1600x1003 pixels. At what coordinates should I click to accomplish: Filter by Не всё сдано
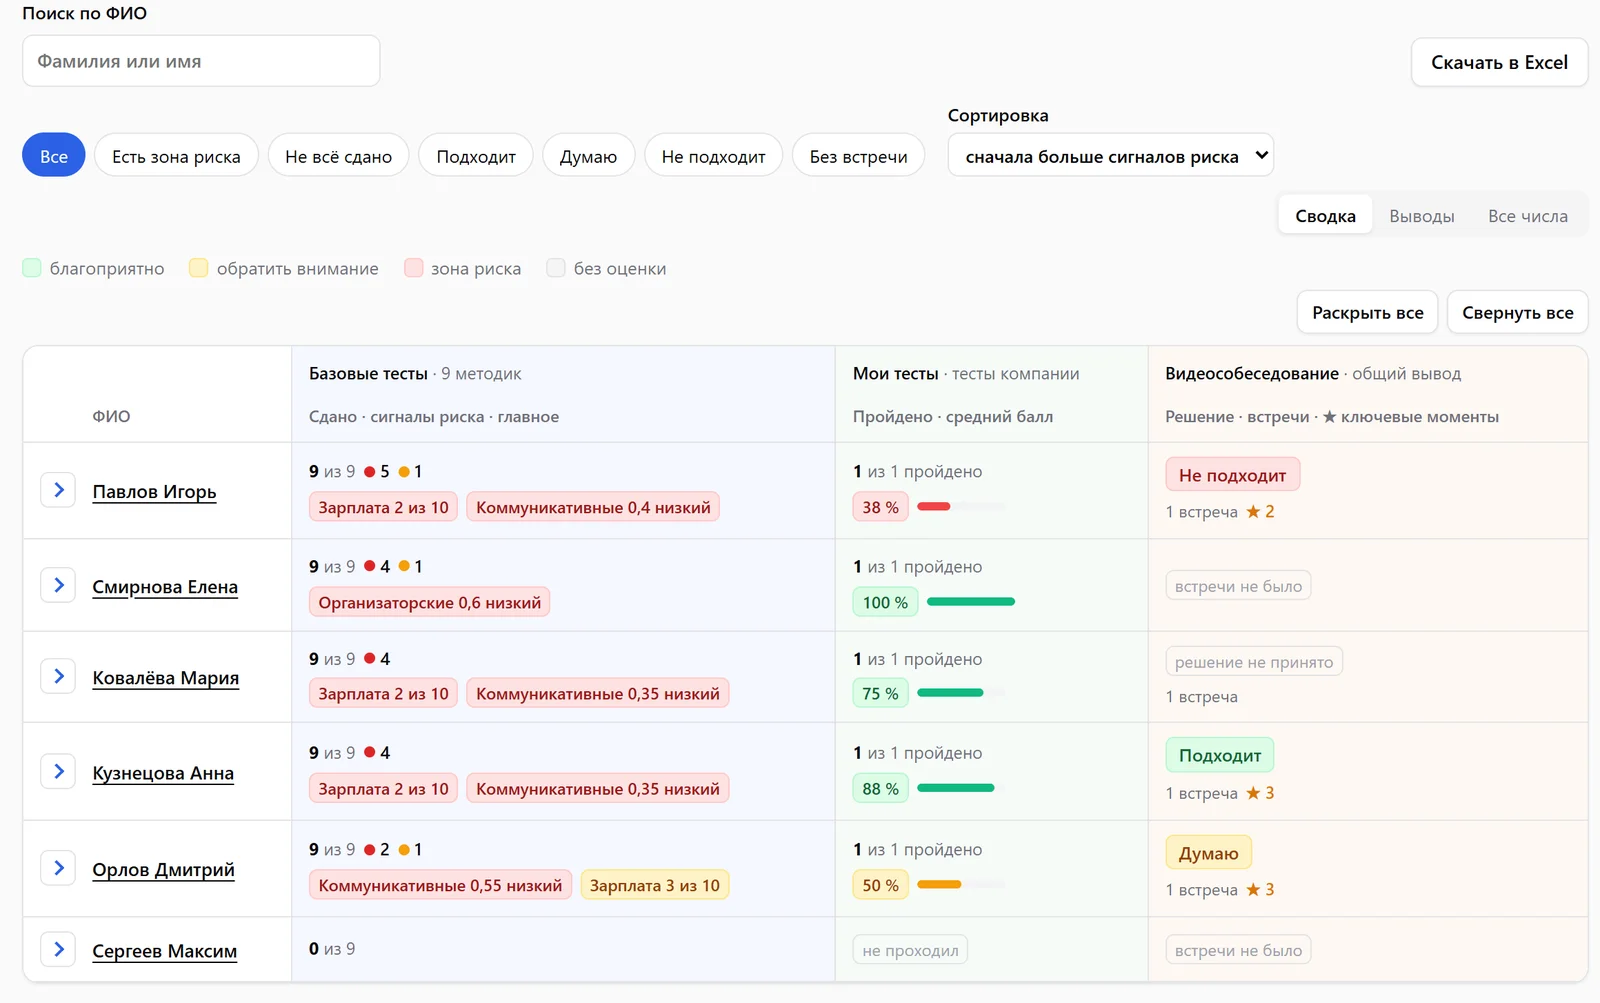click(x=338, y=155)
